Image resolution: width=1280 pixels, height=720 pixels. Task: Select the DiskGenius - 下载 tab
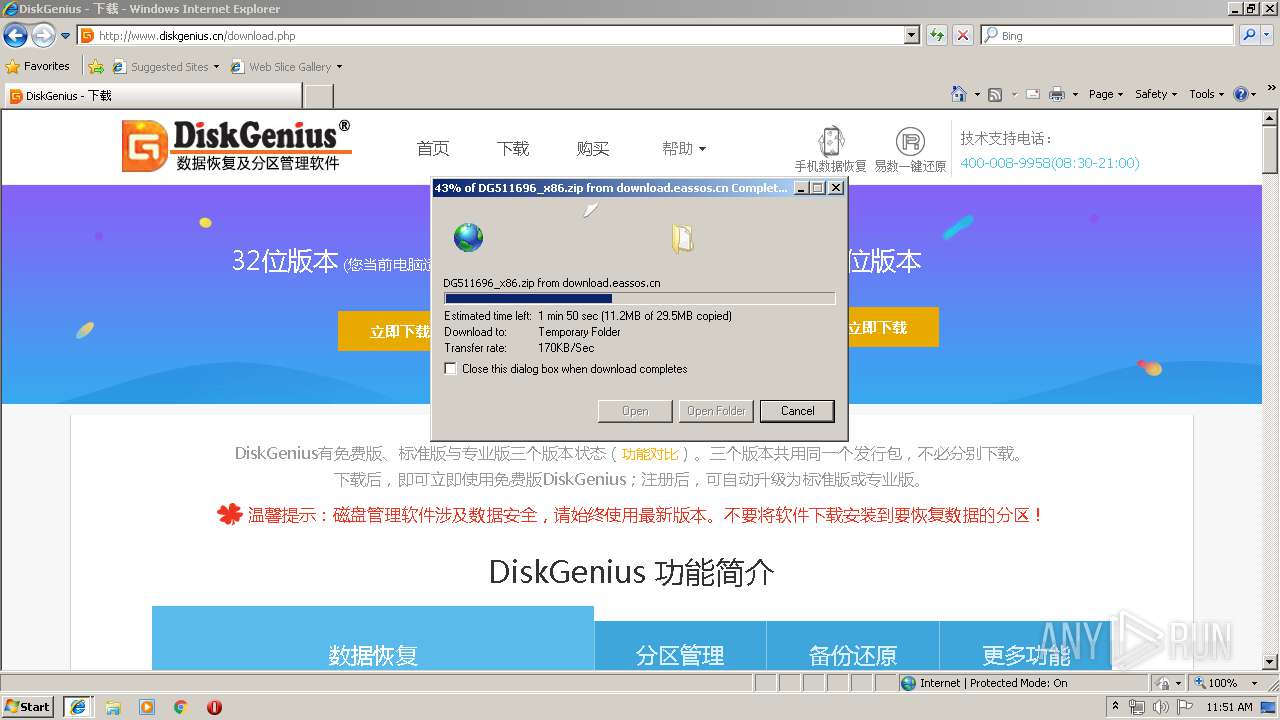pyautogui.click(x=153, y=96)
